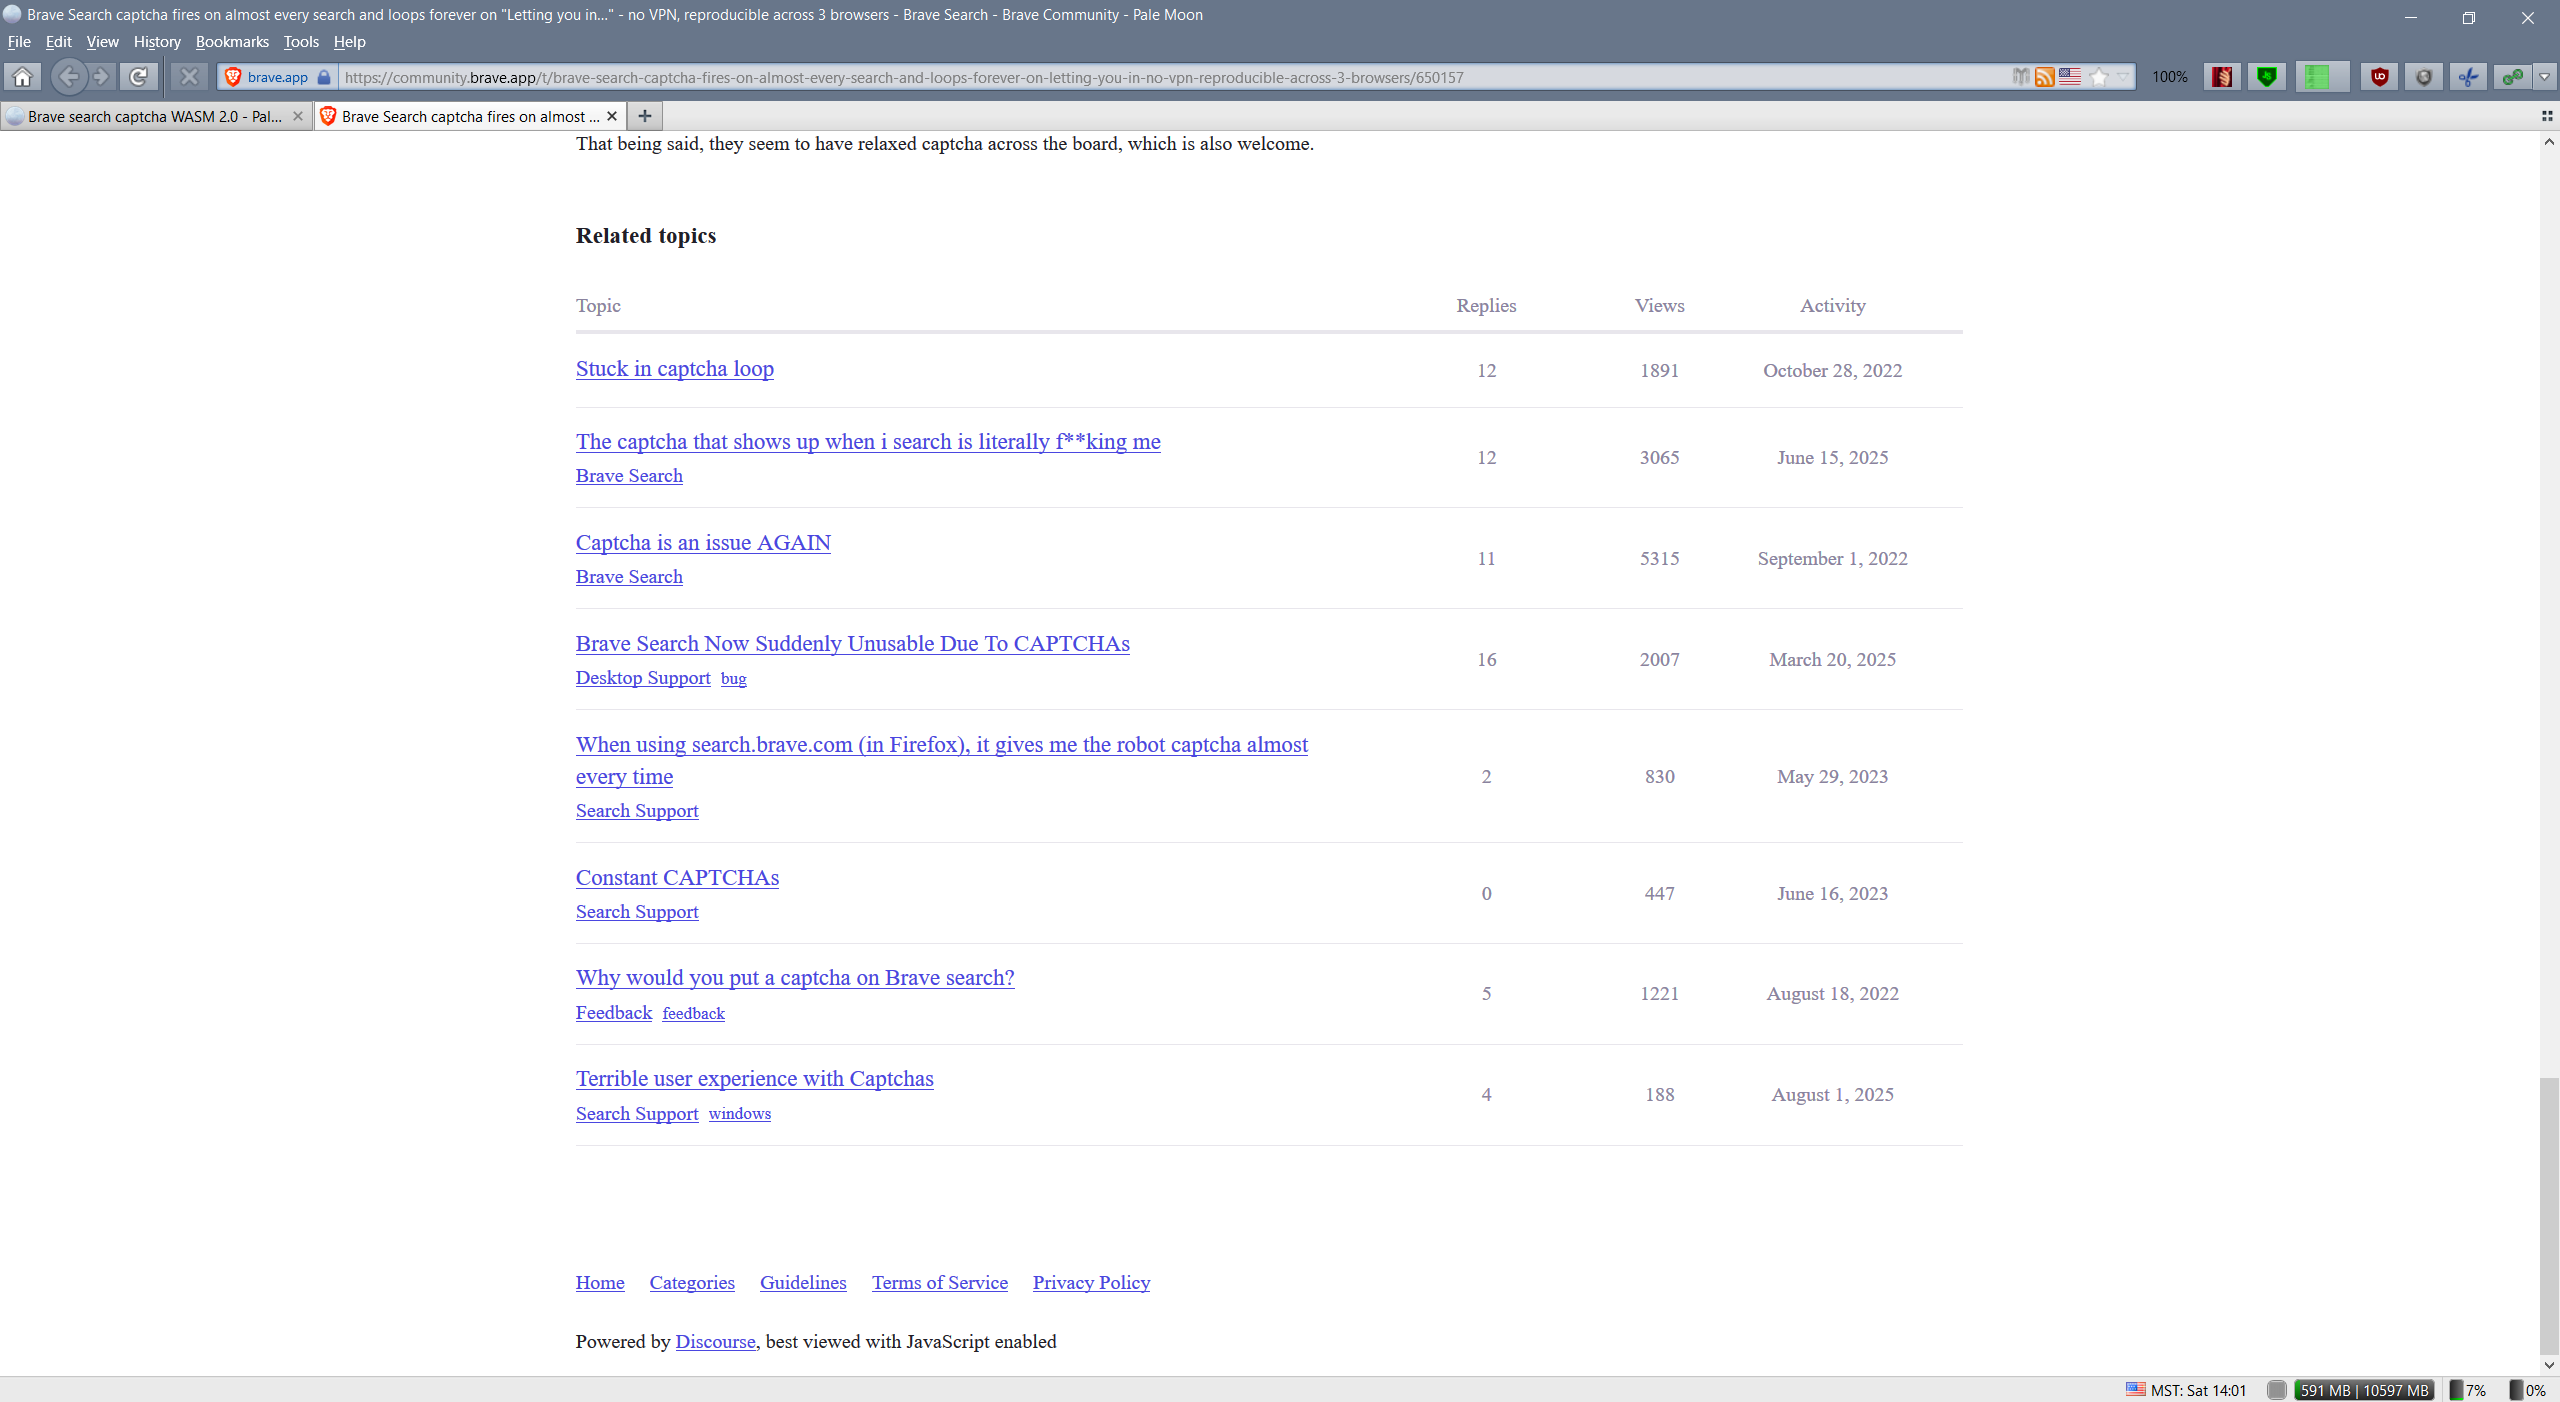
Task: Click the URL address field
Action: pos(1100,77)
